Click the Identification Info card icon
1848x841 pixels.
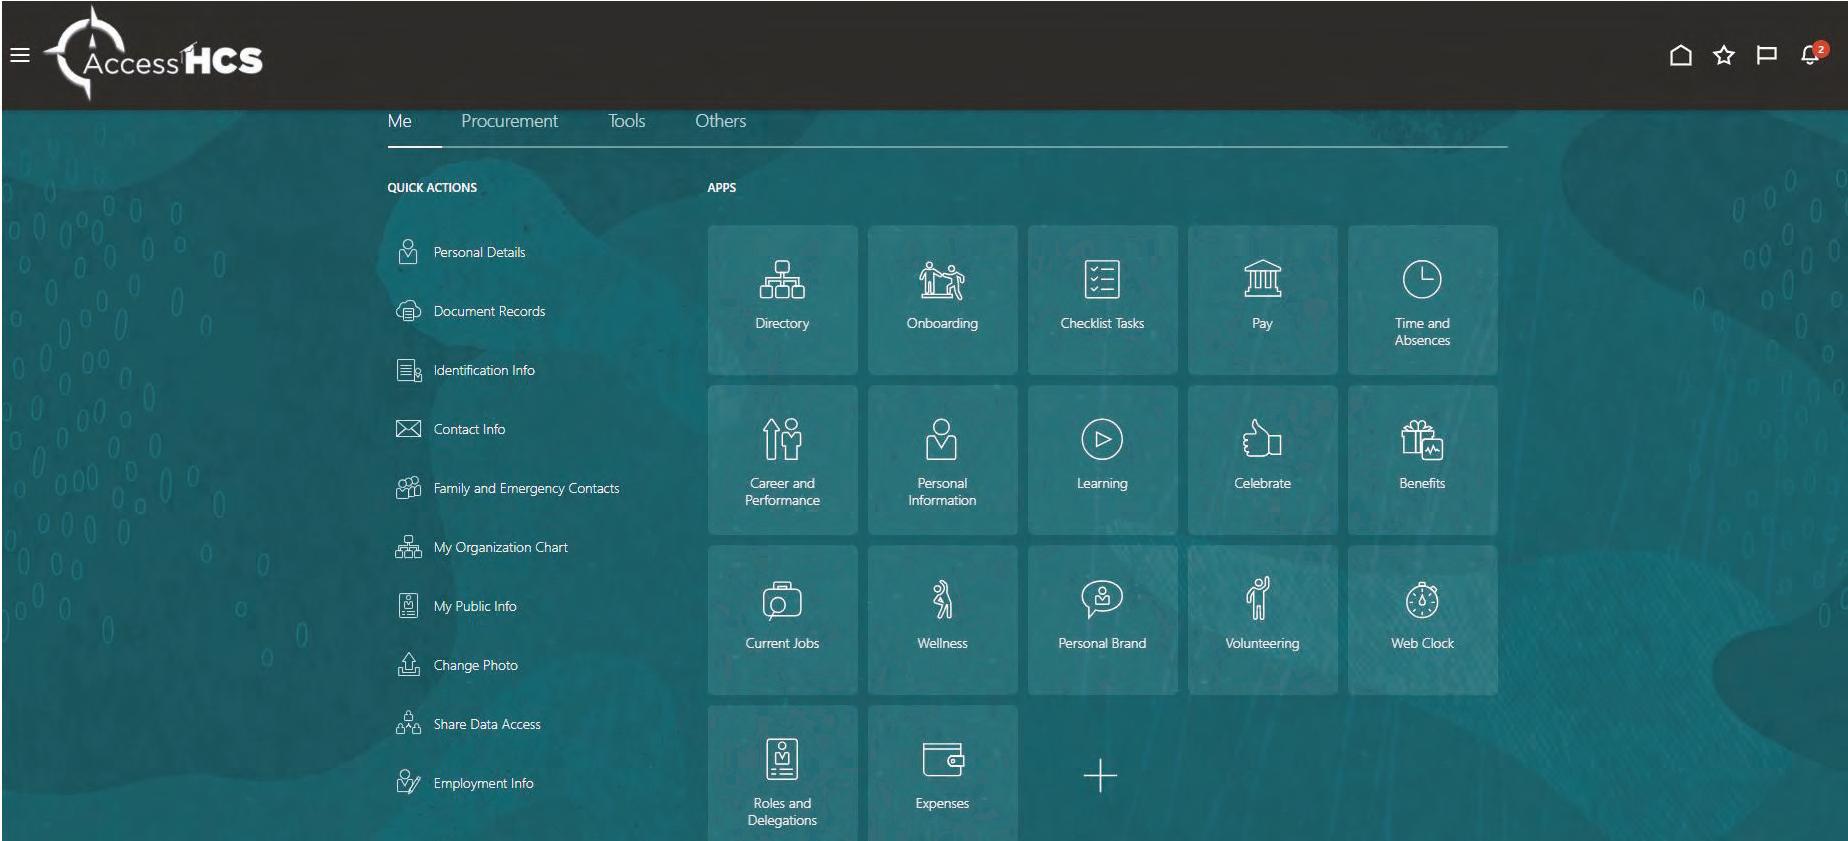click(408, 370)
